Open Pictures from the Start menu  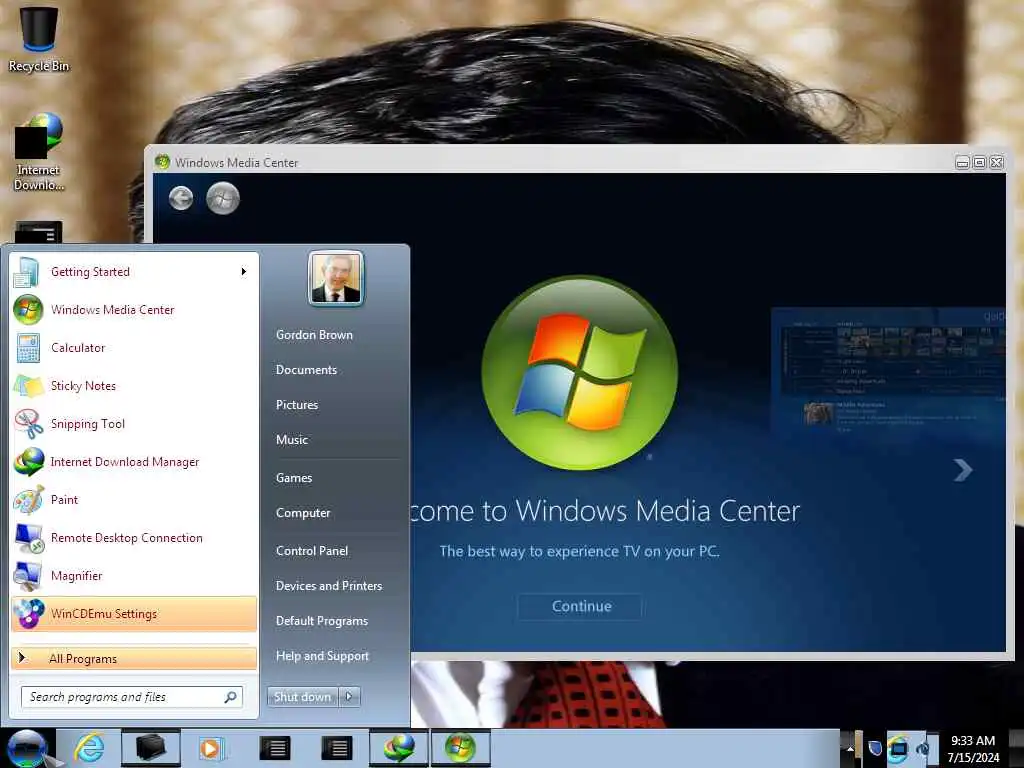[296, 405]
